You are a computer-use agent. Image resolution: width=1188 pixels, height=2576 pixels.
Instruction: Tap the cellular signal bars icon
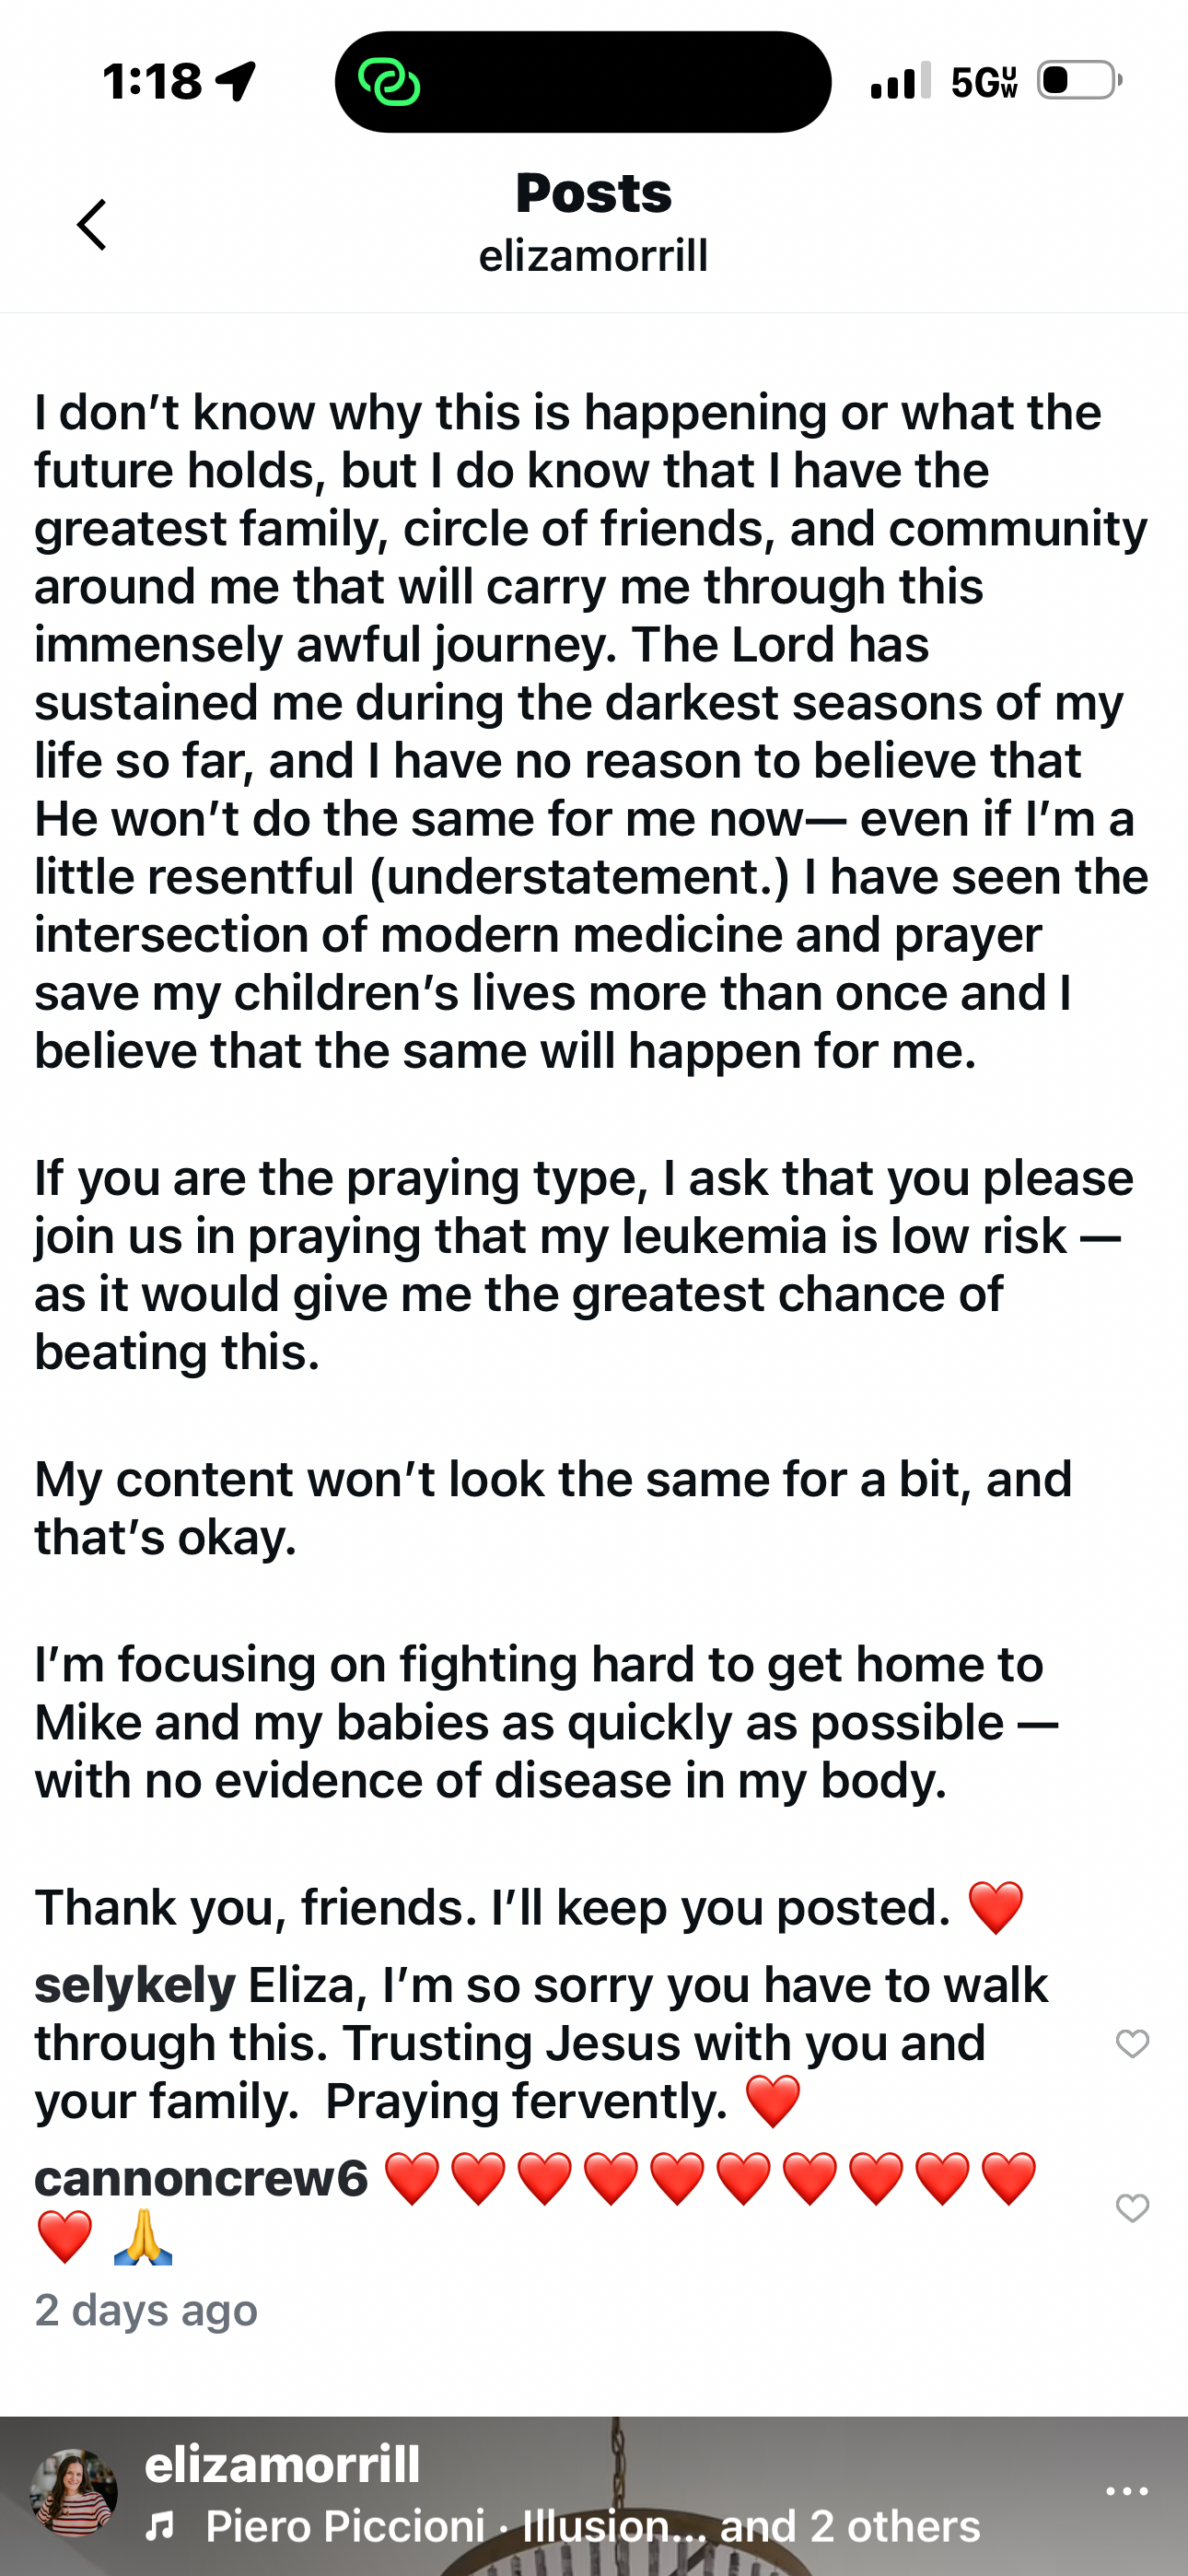pyautogui.click(x=900, y=80)
